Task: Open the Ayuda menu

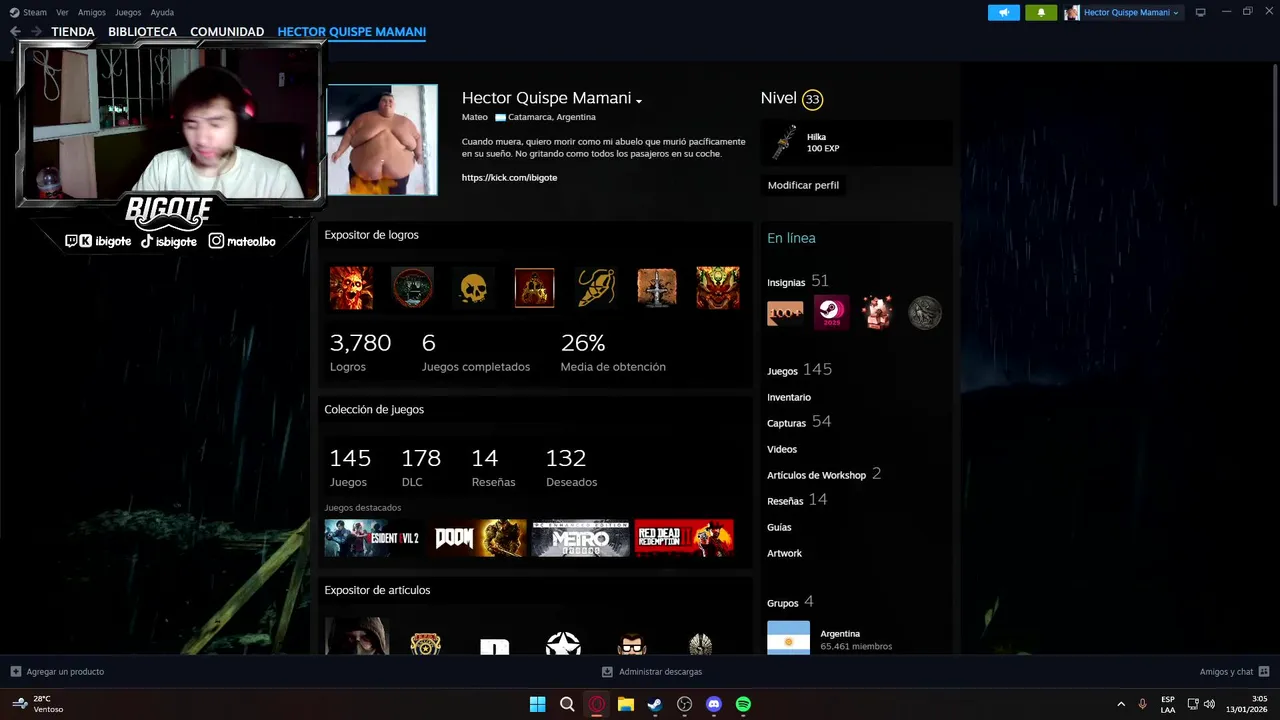Action: point(162,12)
